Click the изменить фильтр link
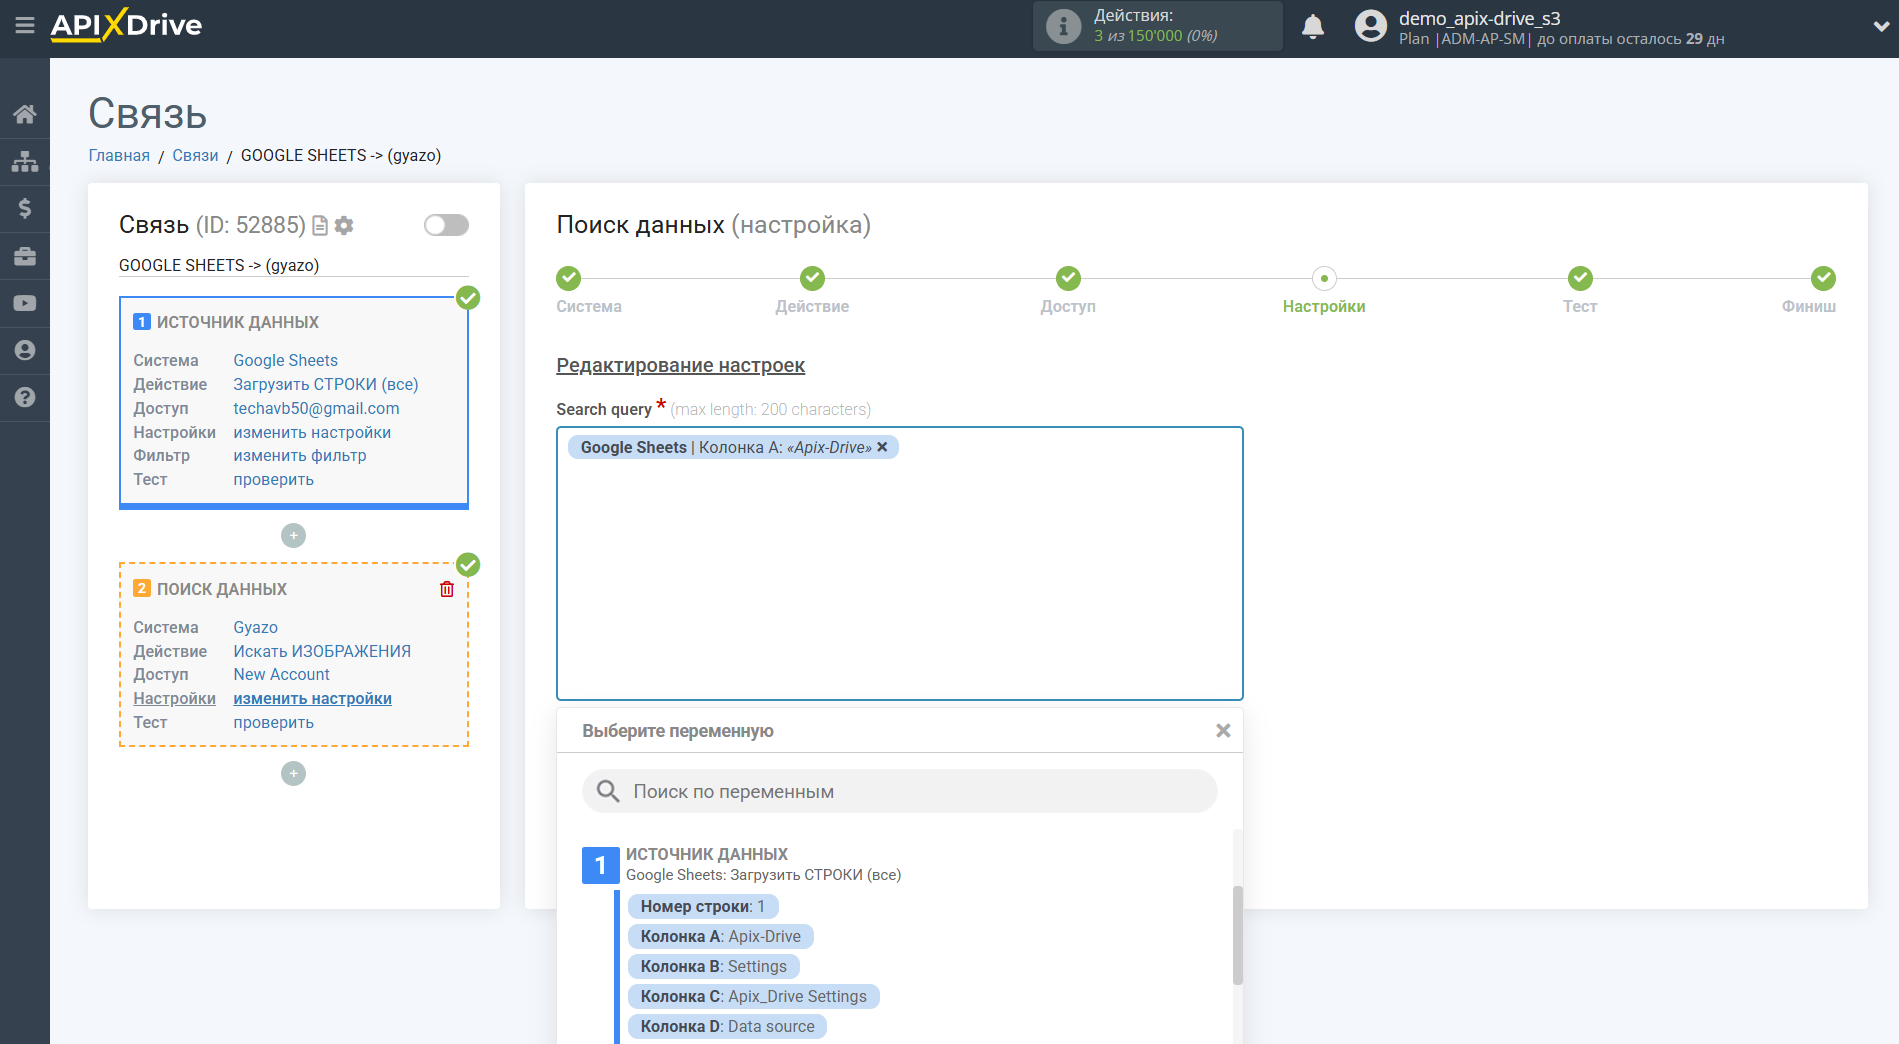Screen dimensions: 1899x1044 pos(299,456)
